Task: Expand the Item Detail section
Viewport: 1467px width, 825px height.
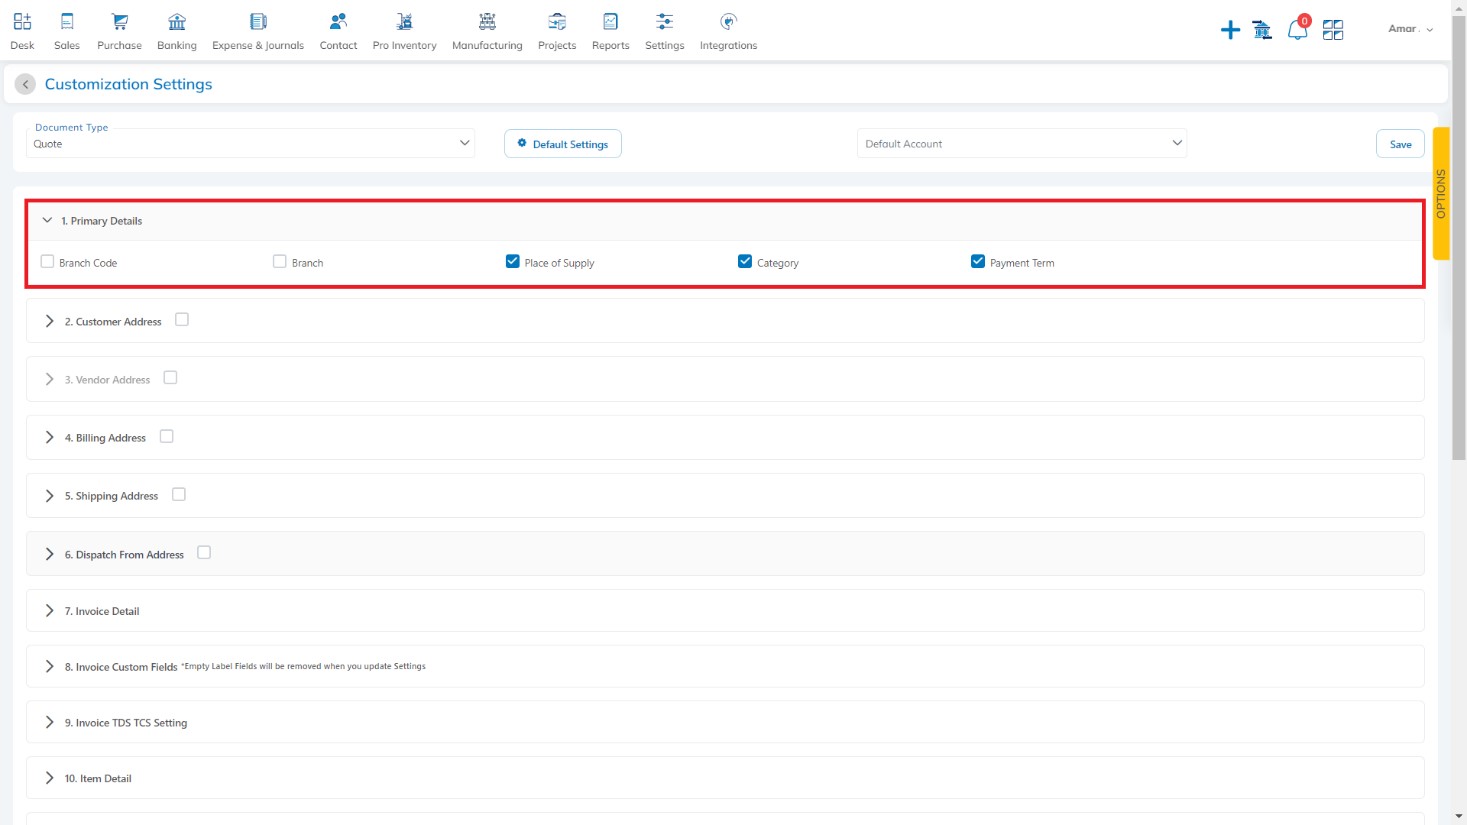Action: click(49, 778)
